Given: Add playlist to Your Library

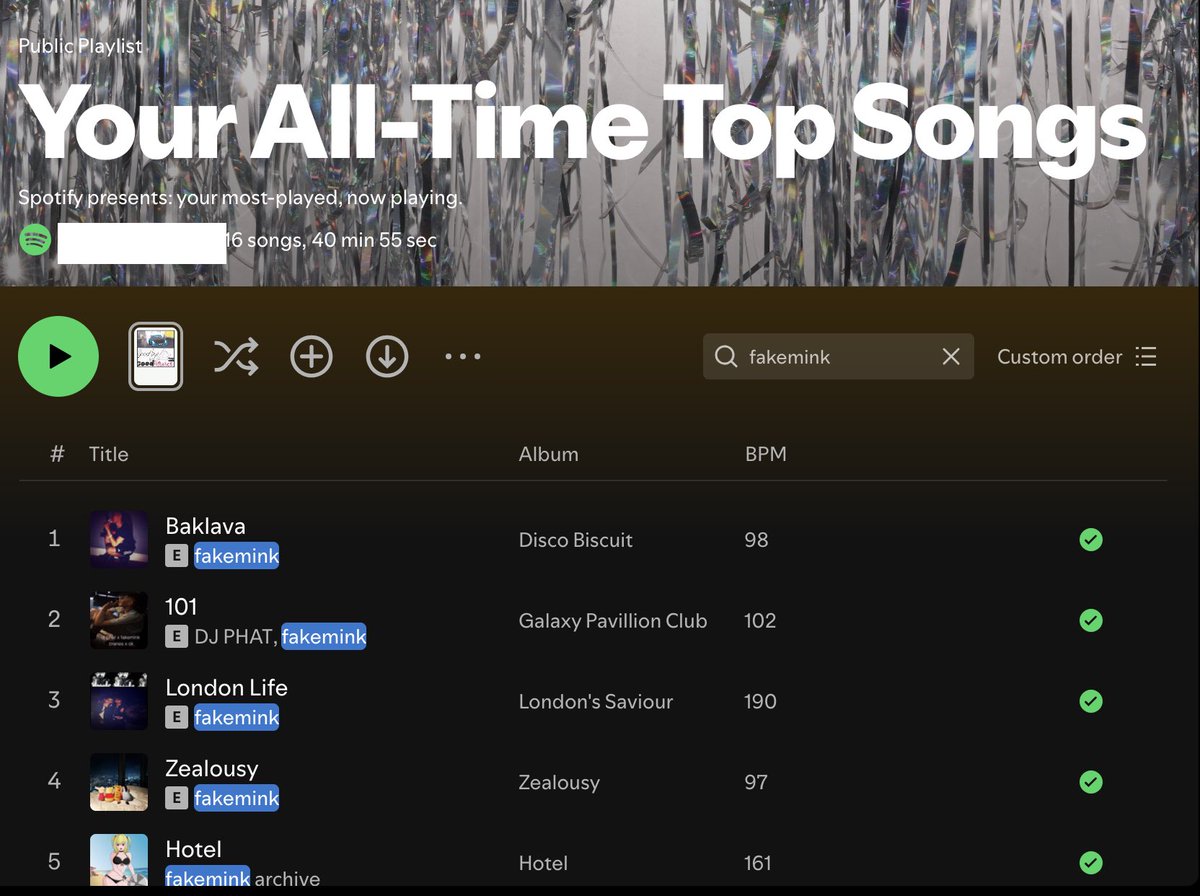Looking at the screenshot, I should click(x=311, y=357).
